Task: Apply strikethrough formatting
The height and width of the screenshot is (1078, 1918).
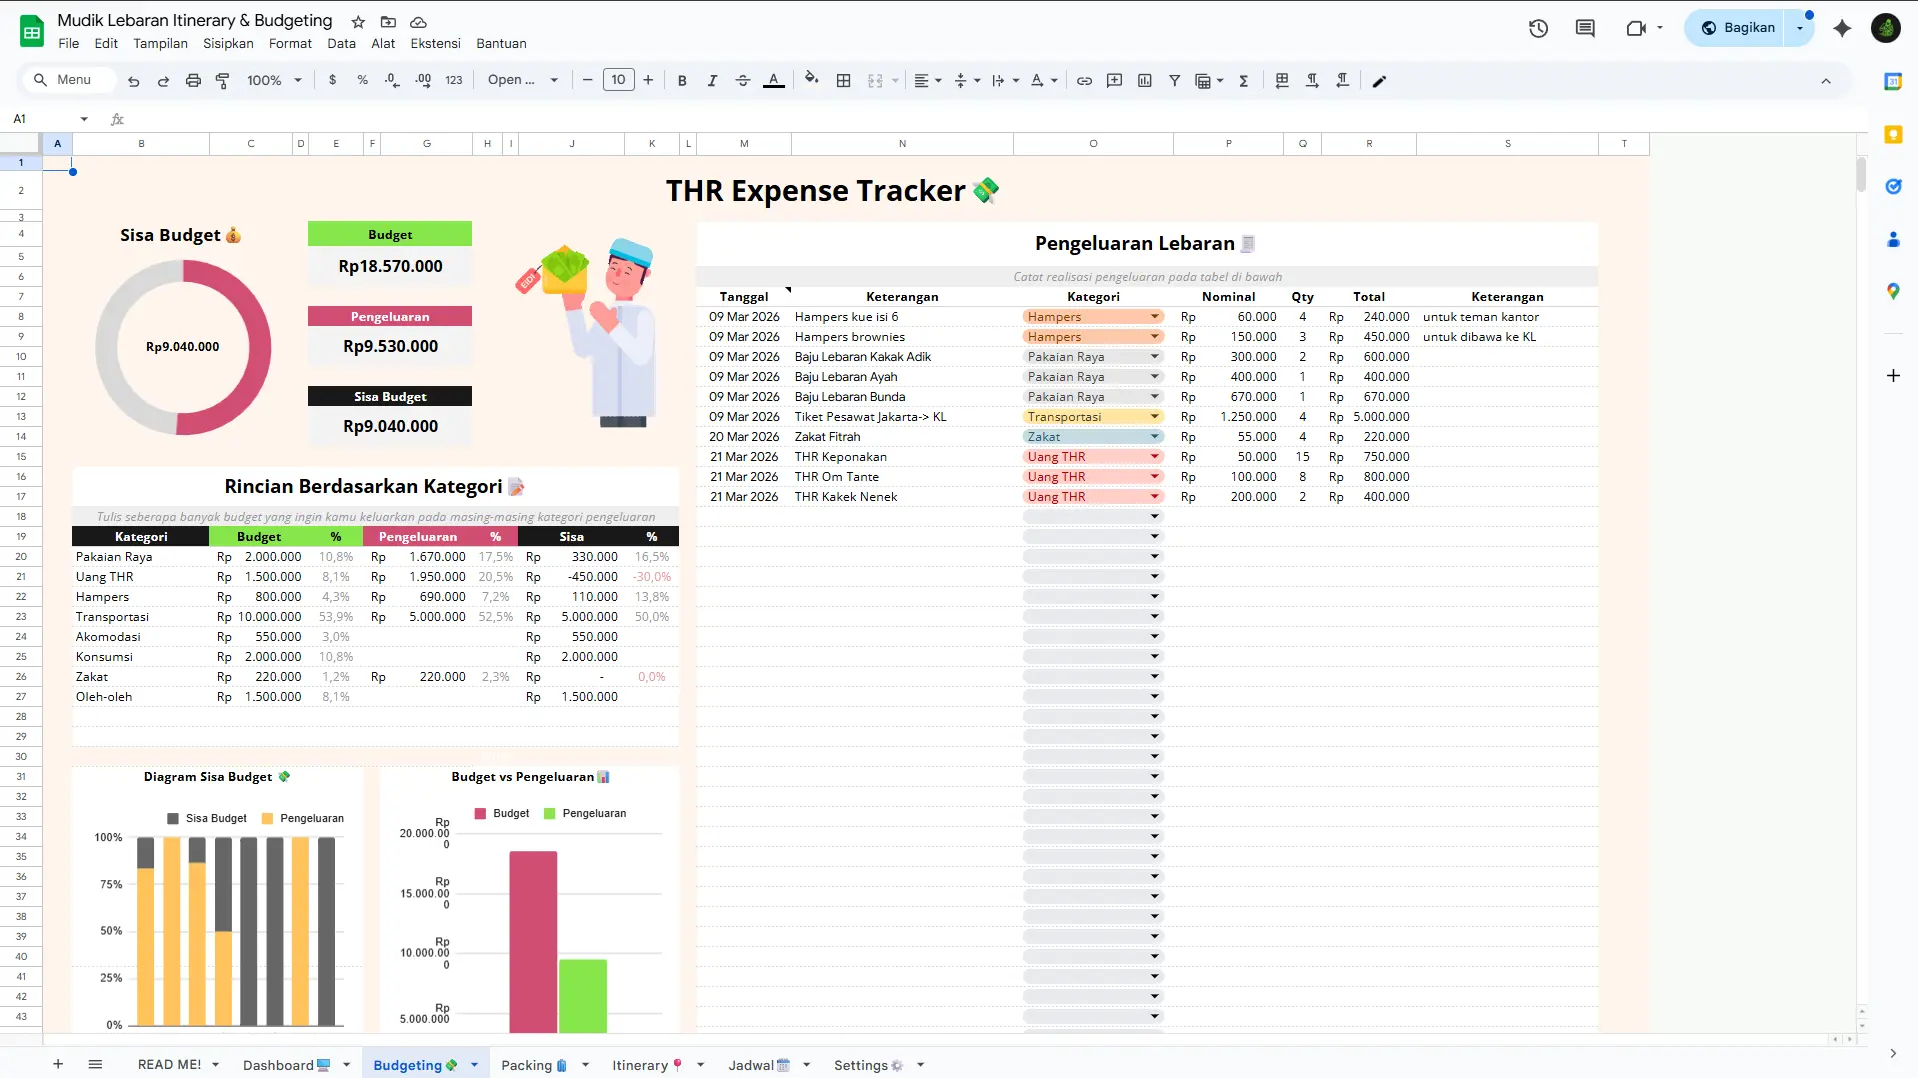Action: coord(743,80)
